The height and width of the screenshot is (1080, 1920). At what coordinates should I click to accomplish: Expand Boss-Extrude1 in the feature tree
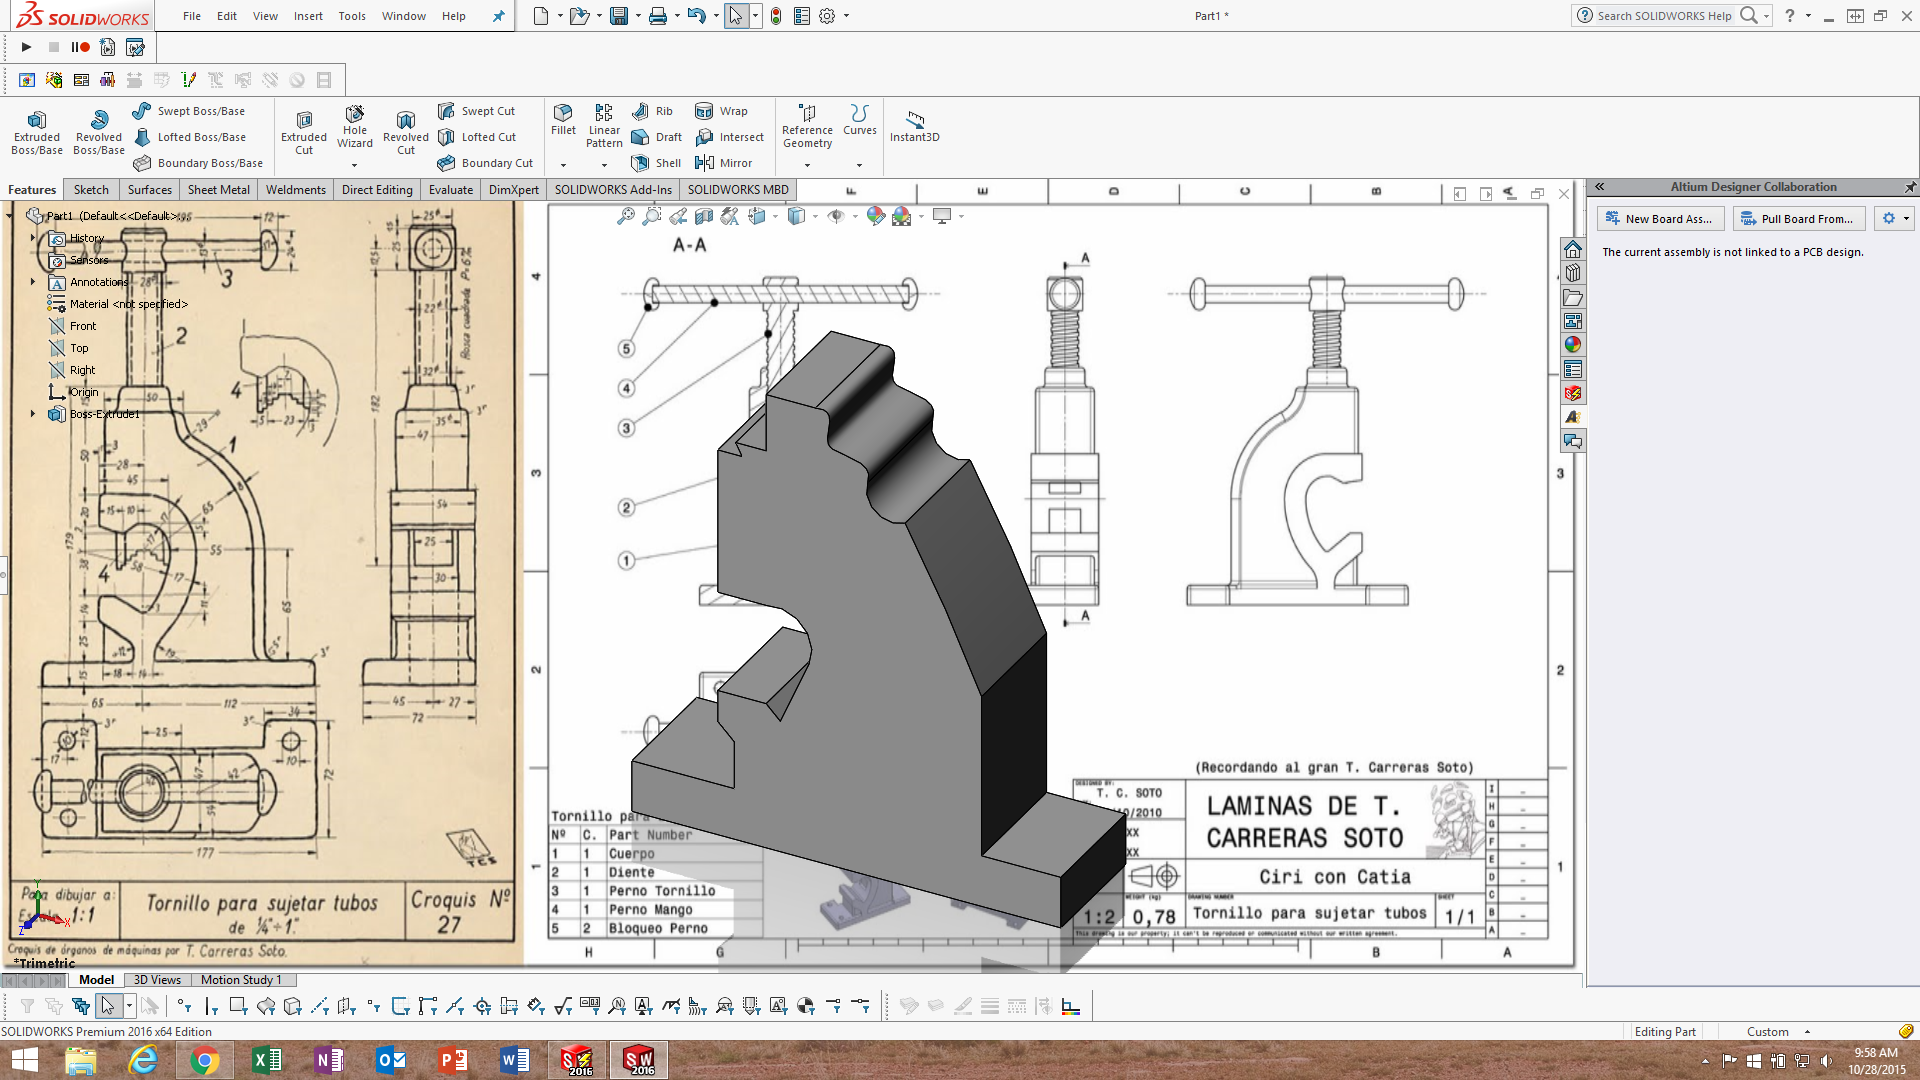pos(33,414)
